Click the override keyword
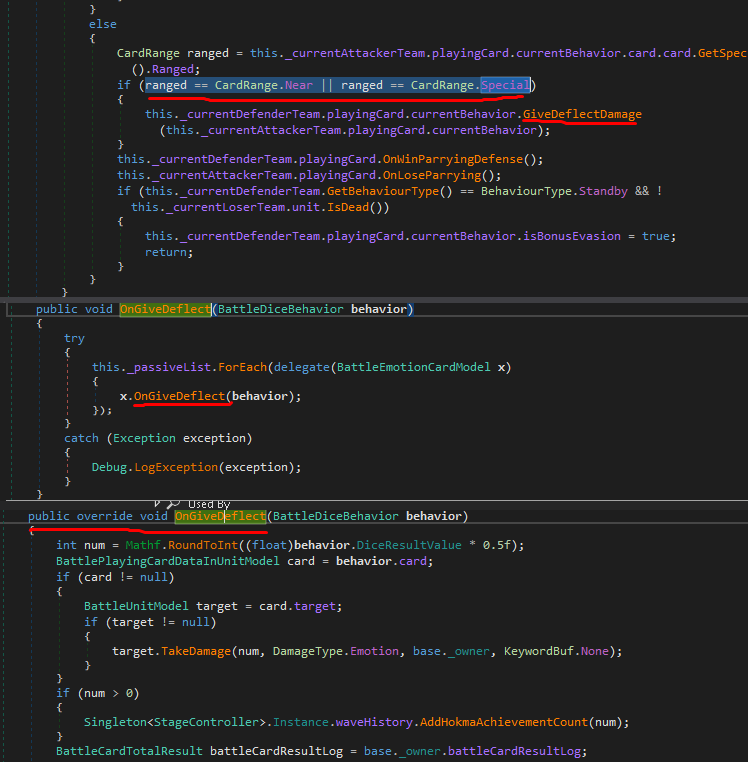 coord(104,516)
